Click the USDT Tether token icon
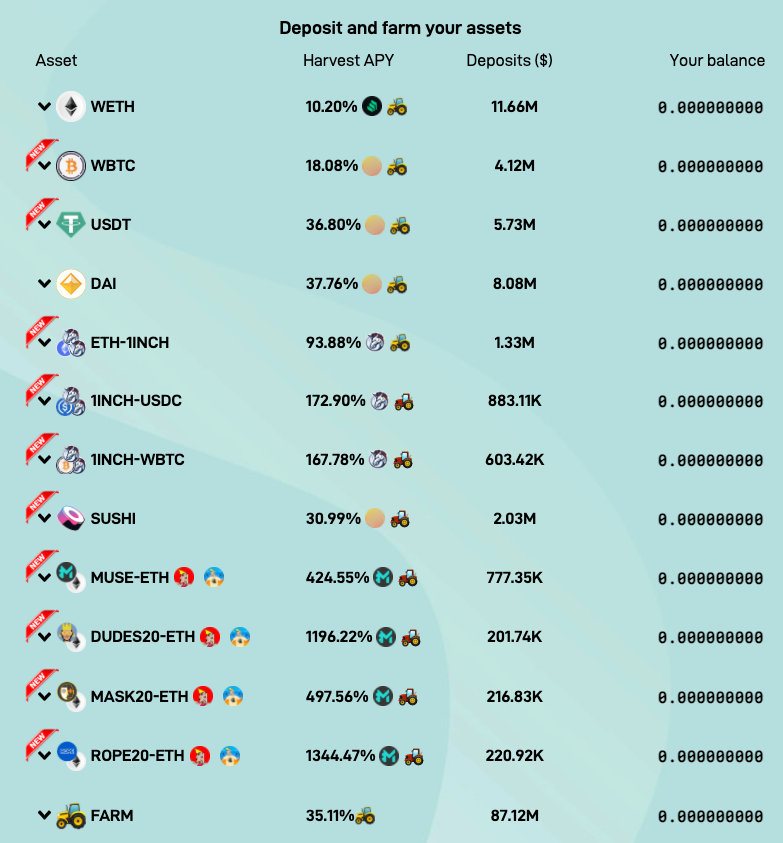This screenshot has width=783, height=843. pos(71,224)
